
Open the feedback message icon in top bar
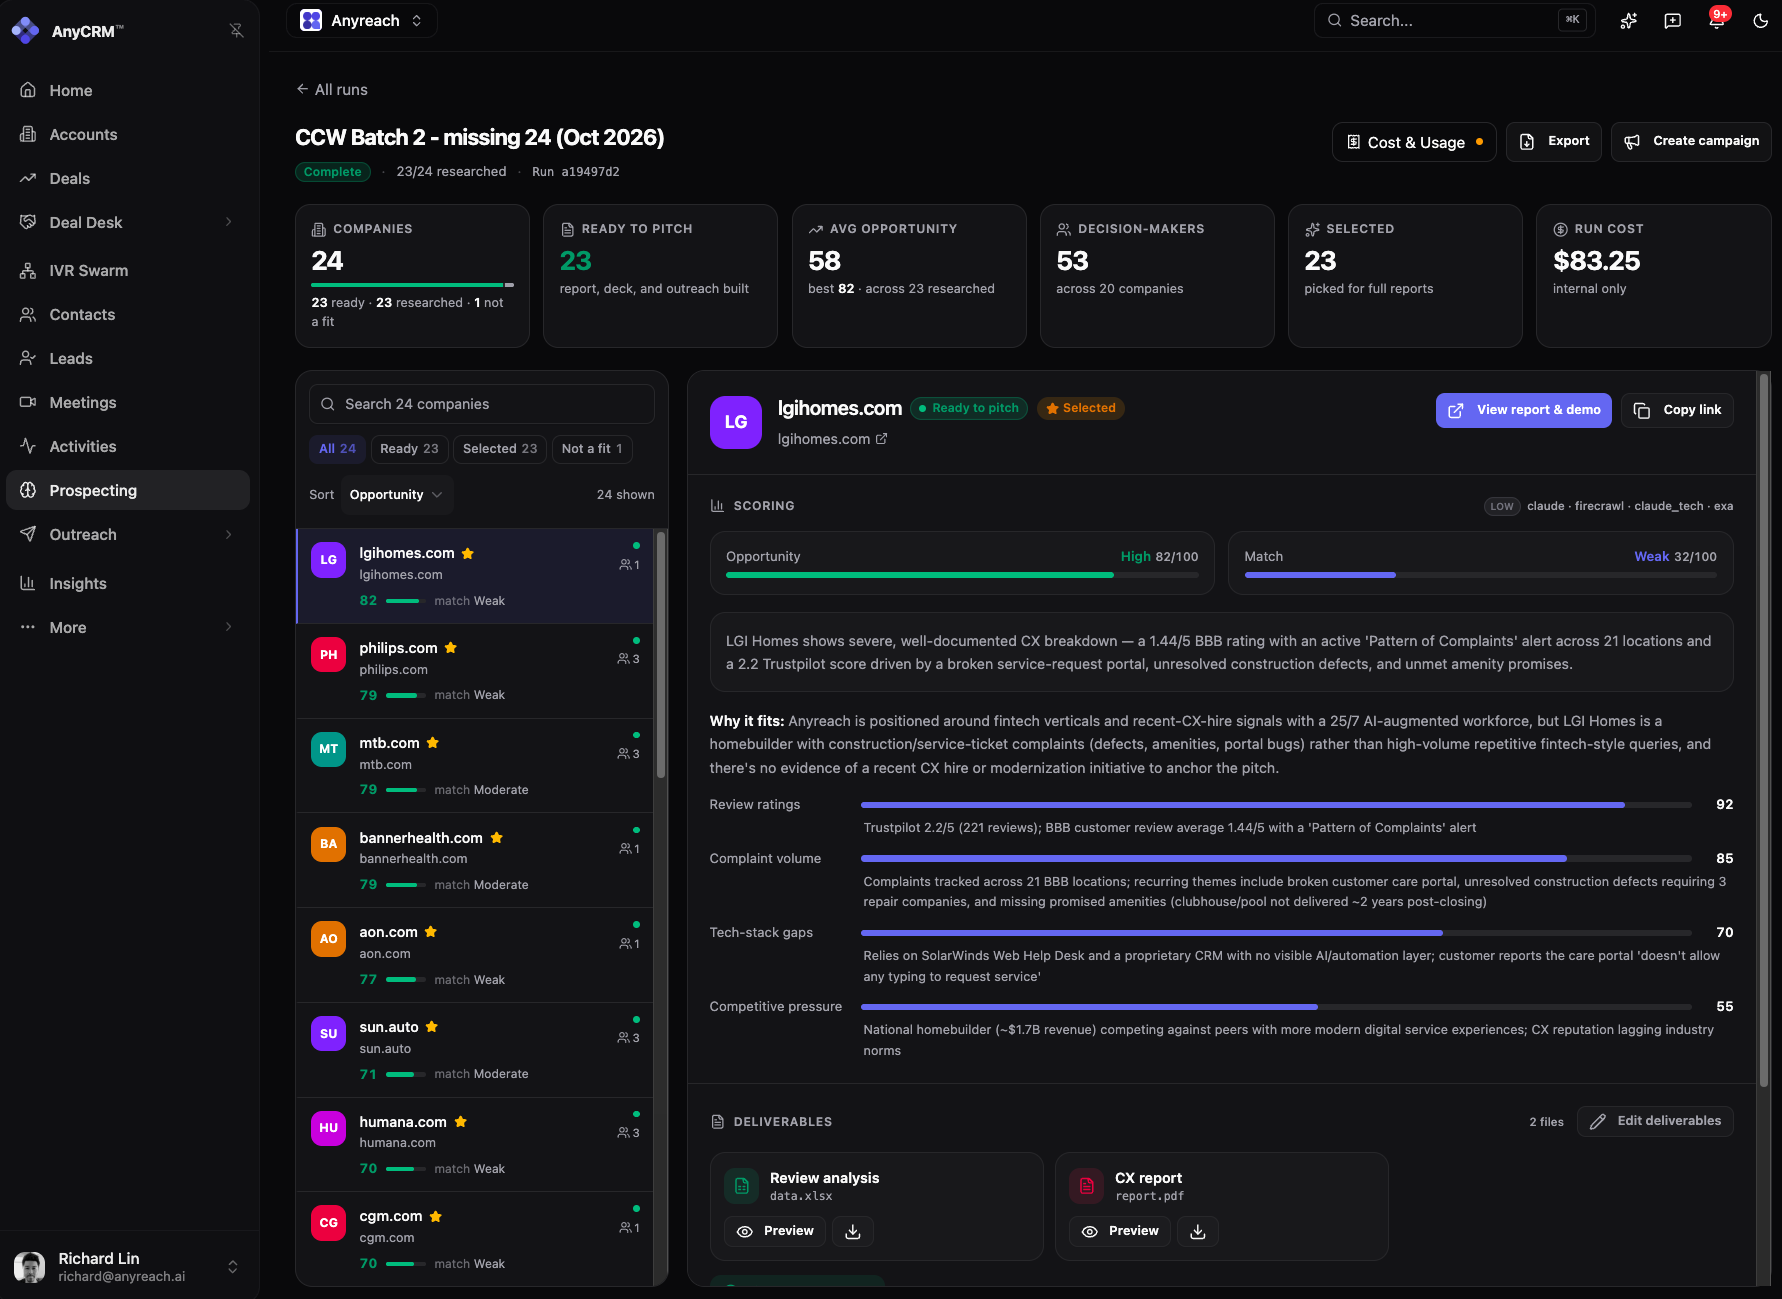click(1672, 21)
